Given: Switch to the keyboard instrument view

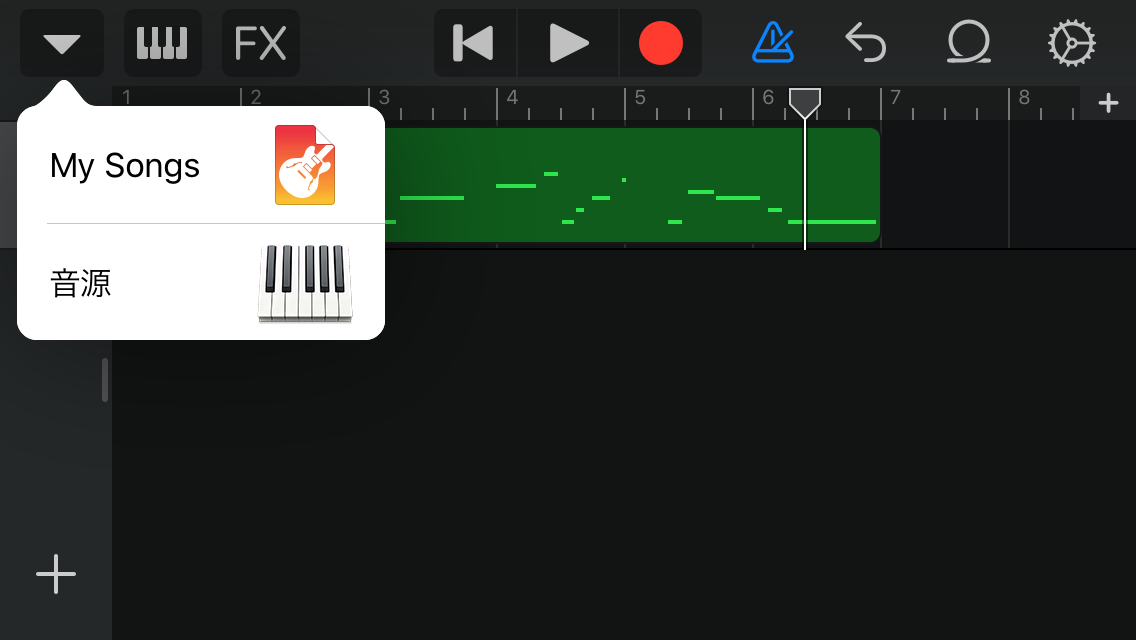Looking at the screenshot, I should (162, 43).
